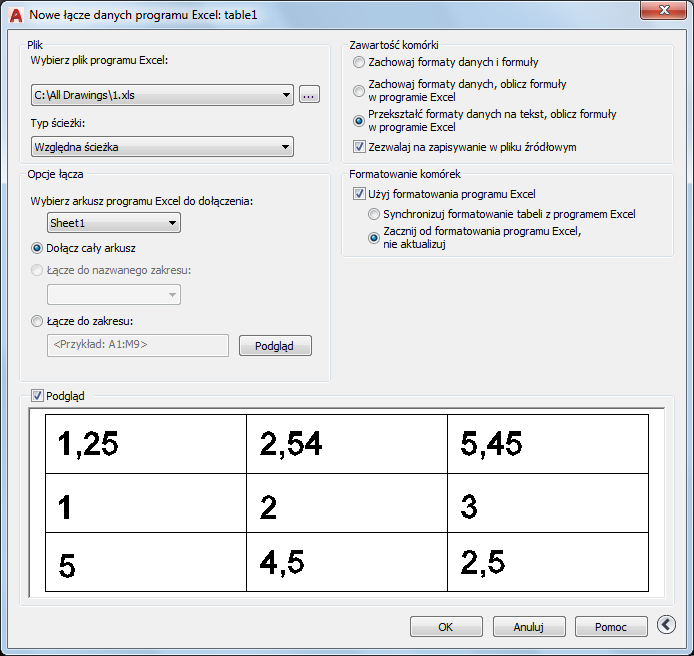Open the Sheet1 worksheet dropdown
This screenshot has width=694, height=656.
[x=114, y=223]
